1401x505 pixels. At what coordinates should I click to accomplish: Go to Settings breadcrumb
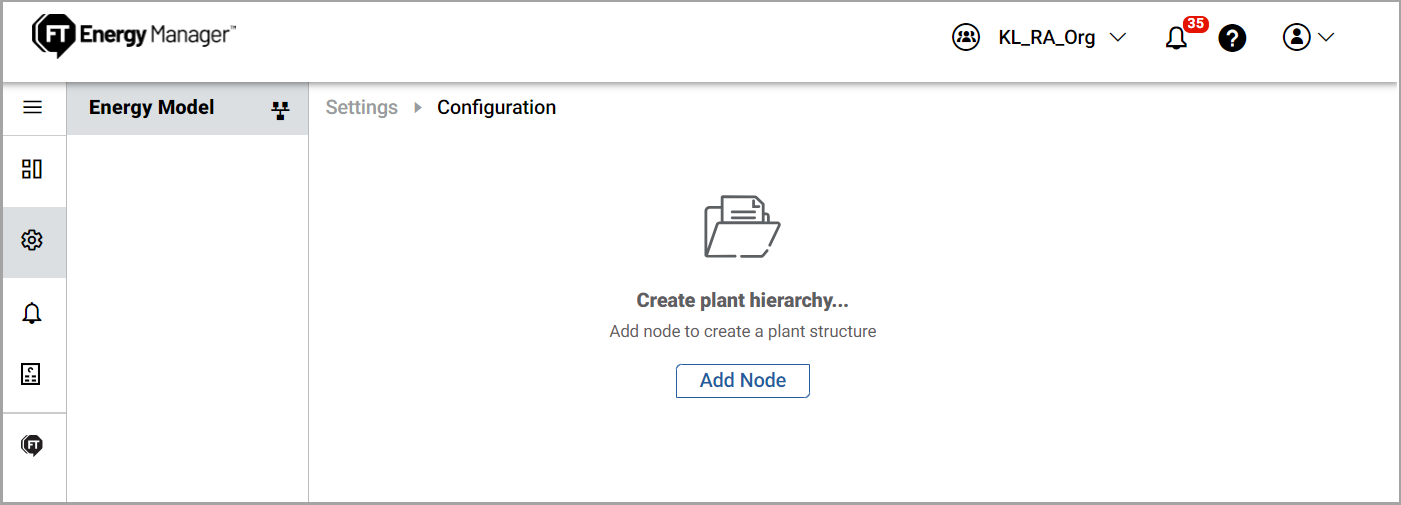coord(362,107)
